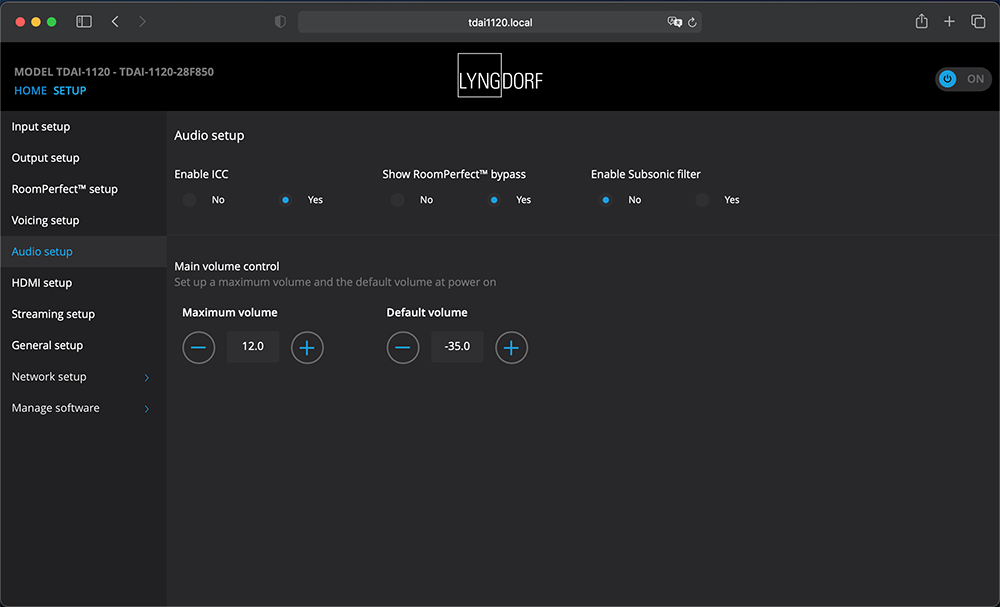
Task: Open the Safari share icon
Action: coord(922,22)
